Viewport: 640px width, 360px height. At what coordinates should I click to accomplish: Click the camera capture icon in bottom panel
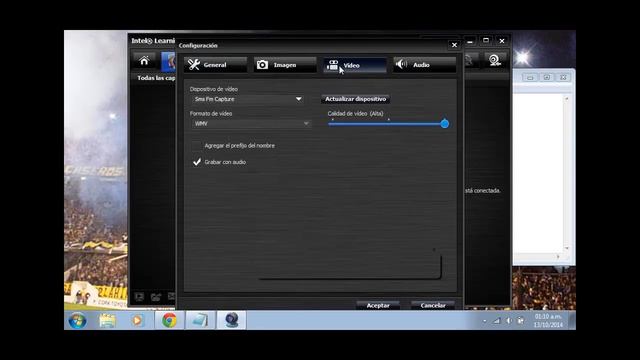[156, 297]
